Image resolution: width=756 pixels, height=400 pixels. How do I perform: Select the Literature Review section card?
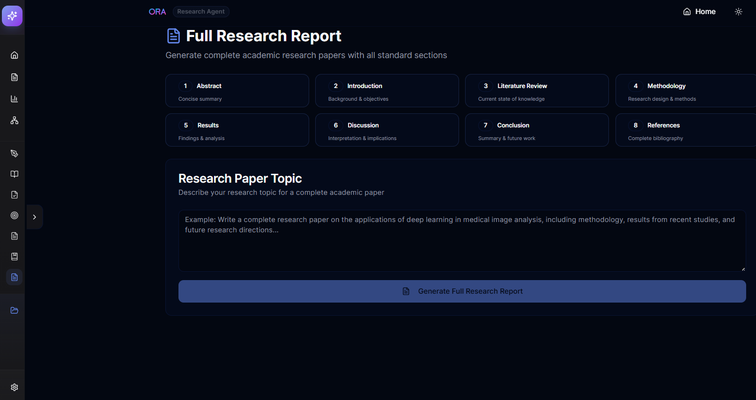click(x=537, y=91)
